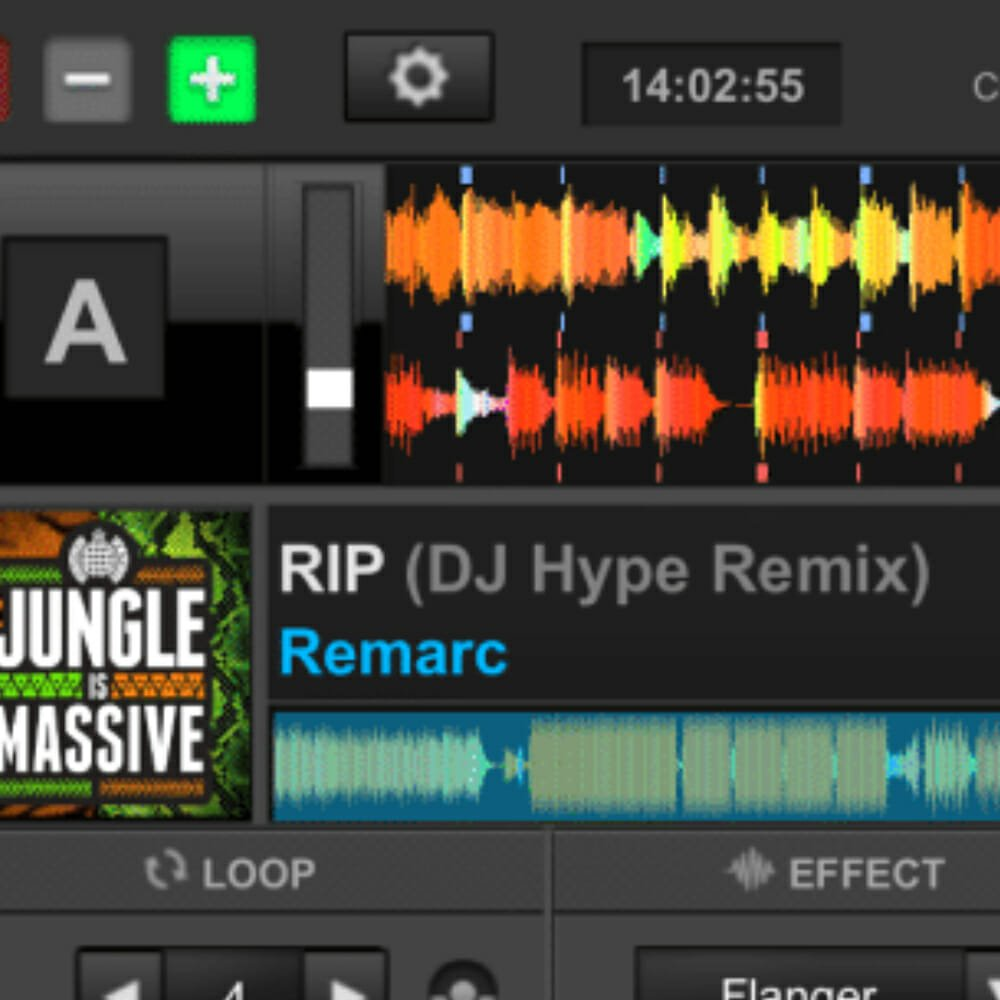Click the RIP (DJ Hype Remix) title
The image size is (1000, 1000).
[604, 571]
